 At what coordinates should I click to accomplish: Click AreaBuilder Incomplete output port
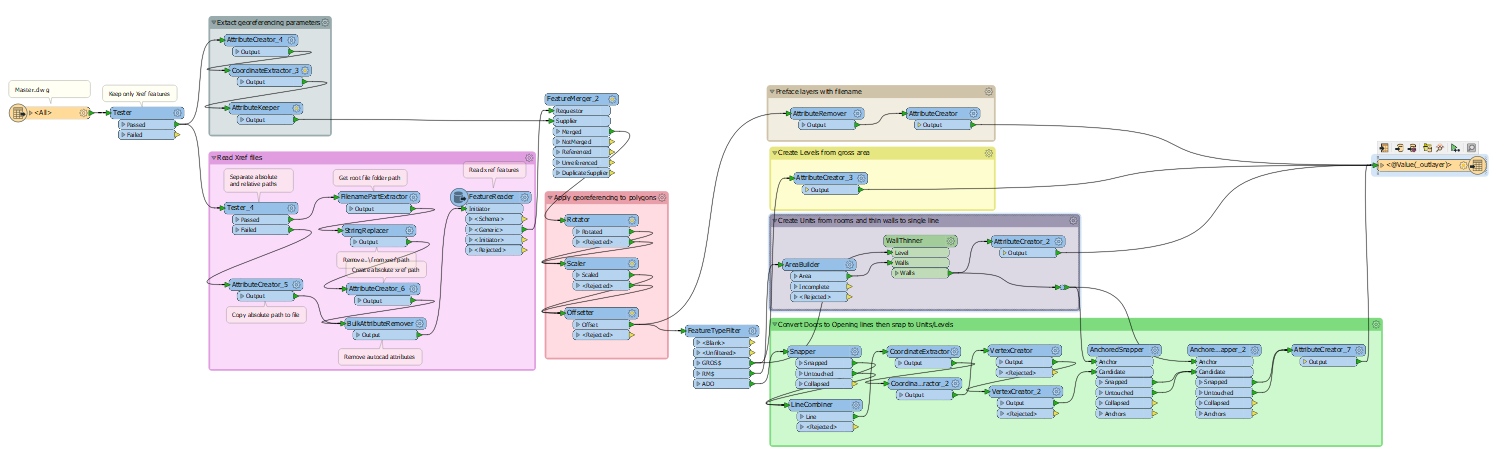pyautogui.click(x=818, y=286)
